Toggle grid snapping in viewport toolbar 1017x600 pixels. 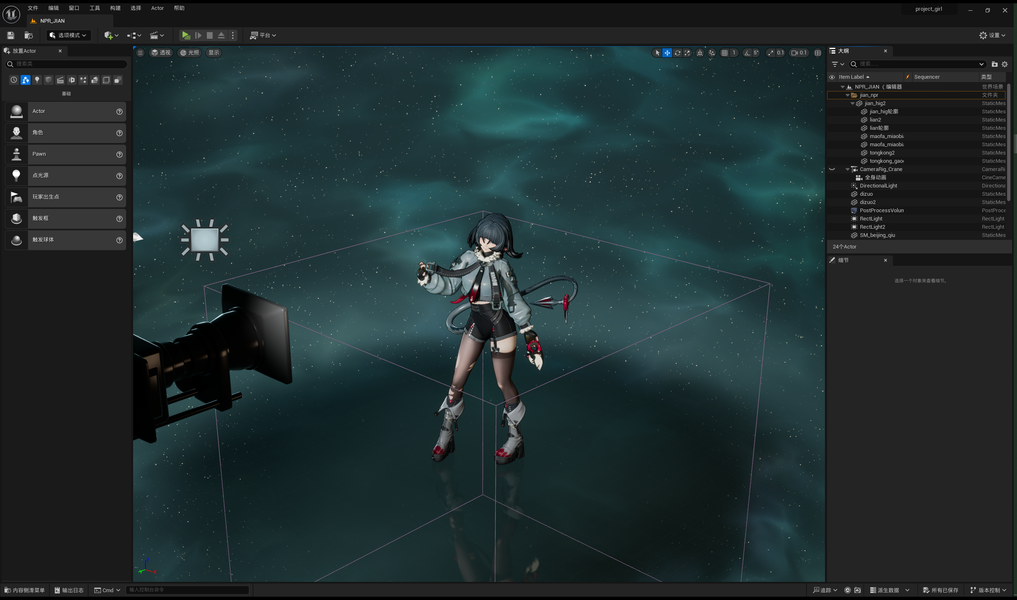coord(724,53)
